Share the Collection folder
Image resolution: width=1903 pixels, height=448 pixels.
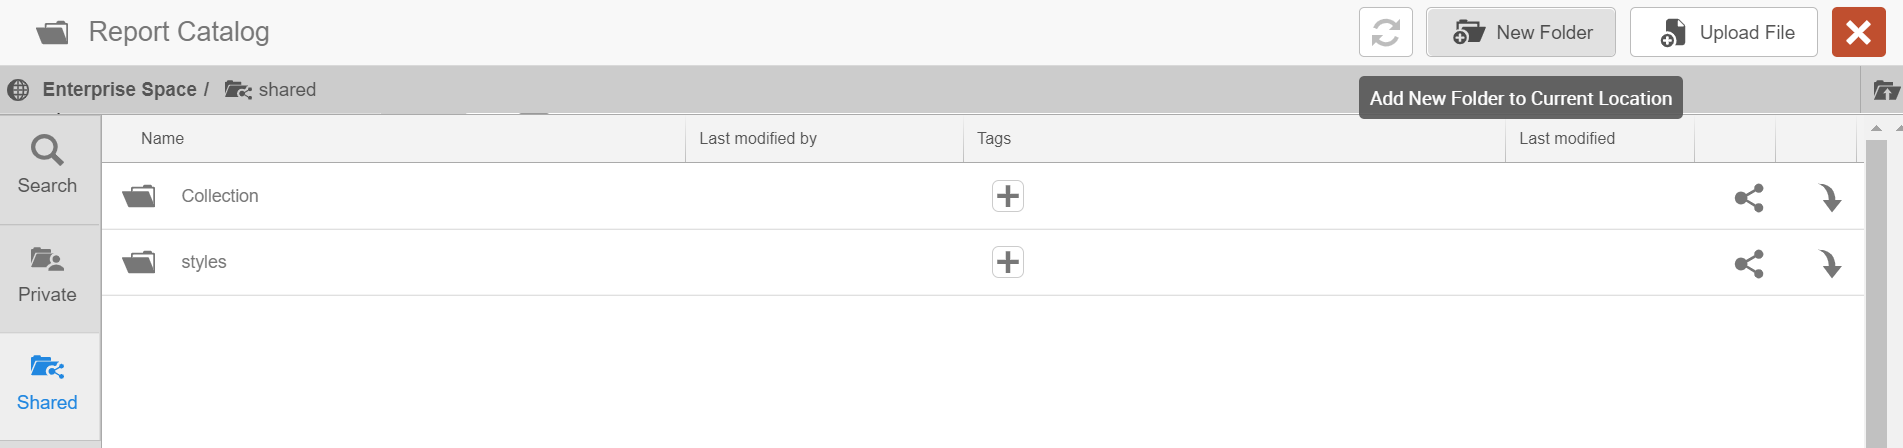coord(1748,198)
